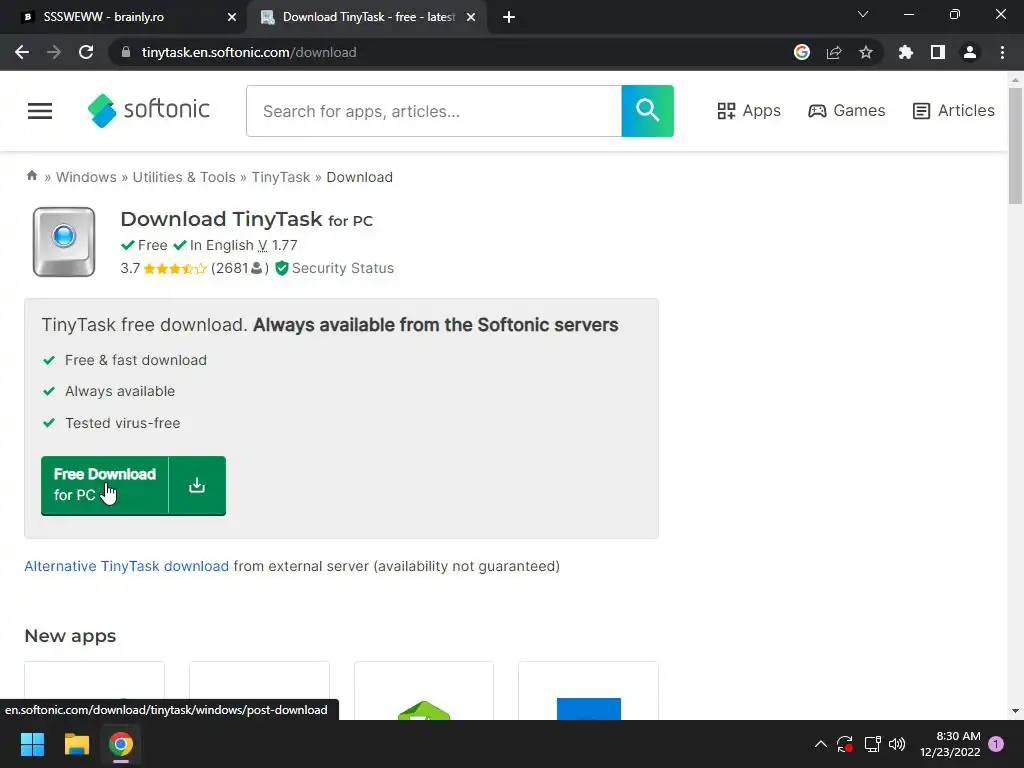Open the tab search dropdown chevron
Viewport: 1024px width, 768px height.
coord(863,14)
